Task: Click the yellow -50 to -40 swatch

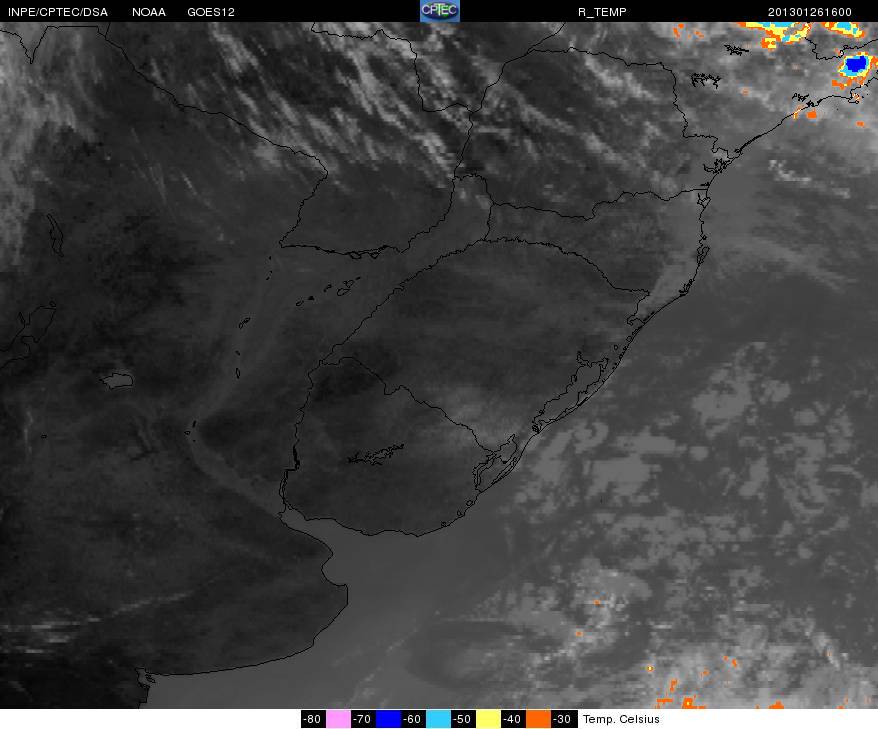Action: 488,719
